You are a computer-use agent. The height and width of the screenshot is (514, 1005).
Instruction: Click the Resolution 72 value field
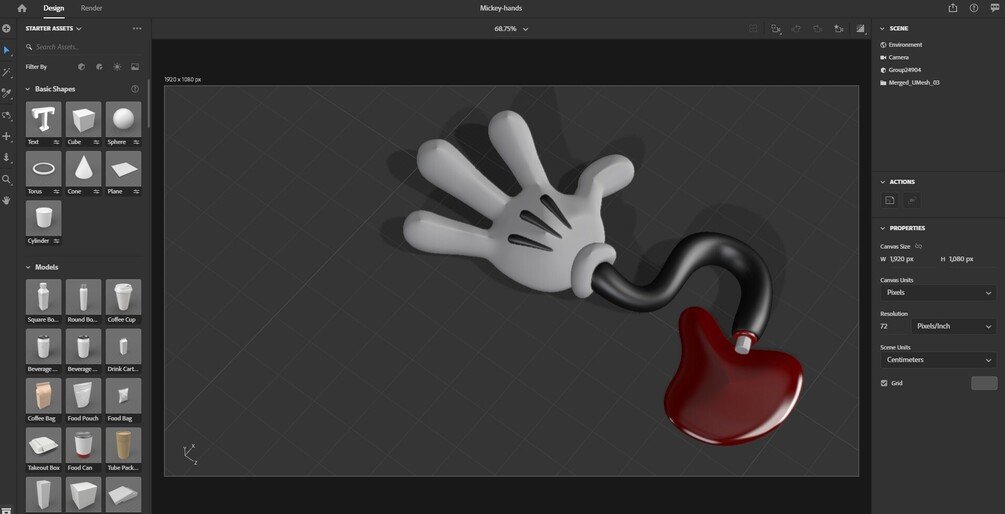coord(894,326)
